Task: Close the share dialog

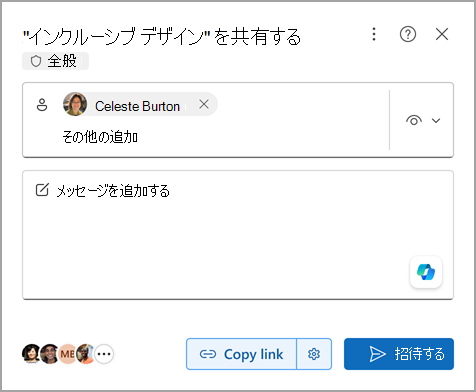Action: pyautogui.click(x=442, y=34)
